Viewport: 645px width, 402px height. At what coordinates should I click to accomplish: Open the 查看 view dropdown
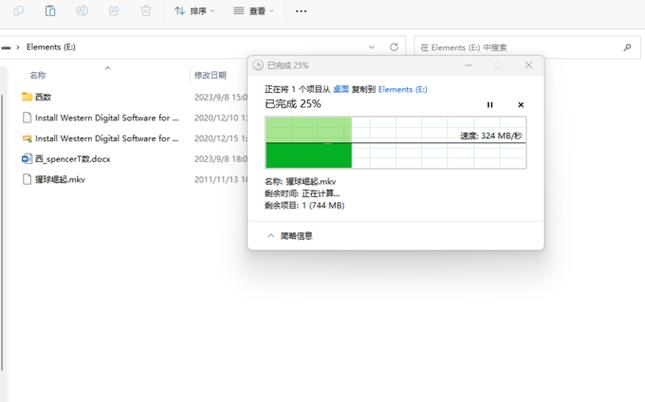coord(253,11)
